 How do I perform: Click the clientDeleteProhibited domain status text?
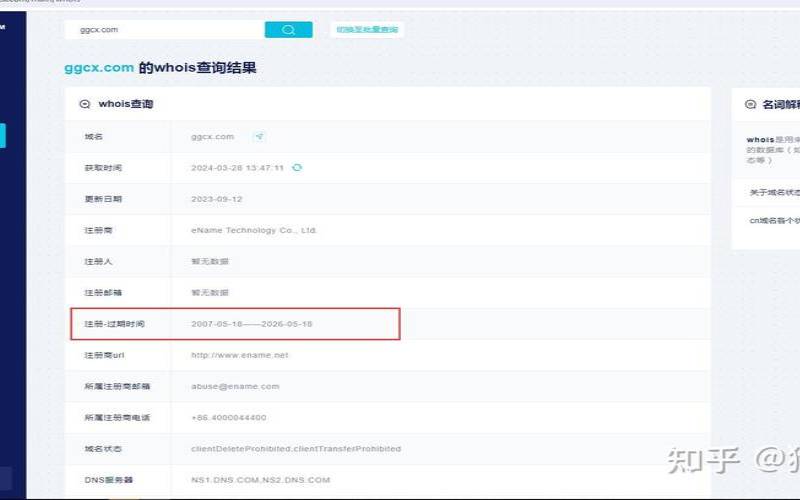click(296, 449)
